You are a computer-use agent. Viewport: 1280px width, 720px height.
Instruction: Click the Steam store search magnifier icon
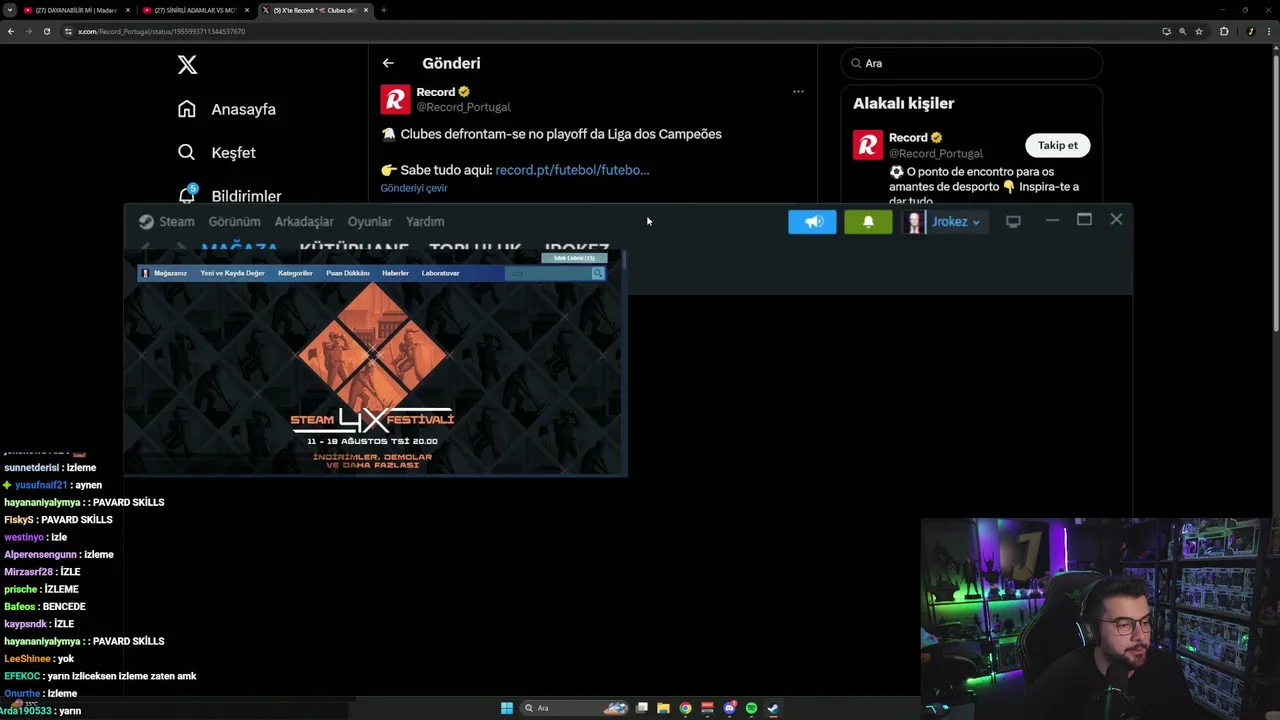pos(598,273)
